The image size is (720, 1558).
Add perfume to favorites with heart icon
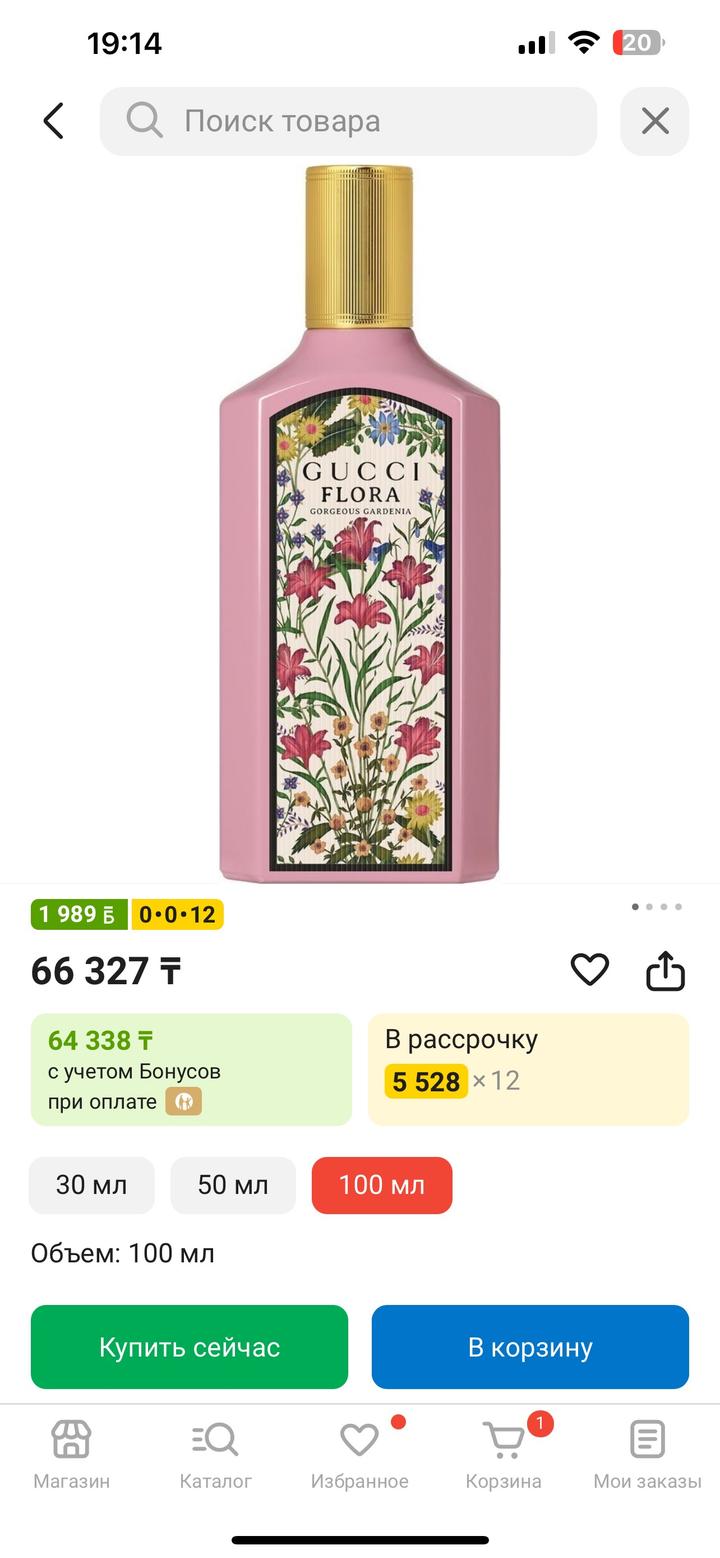click(590, 969)
